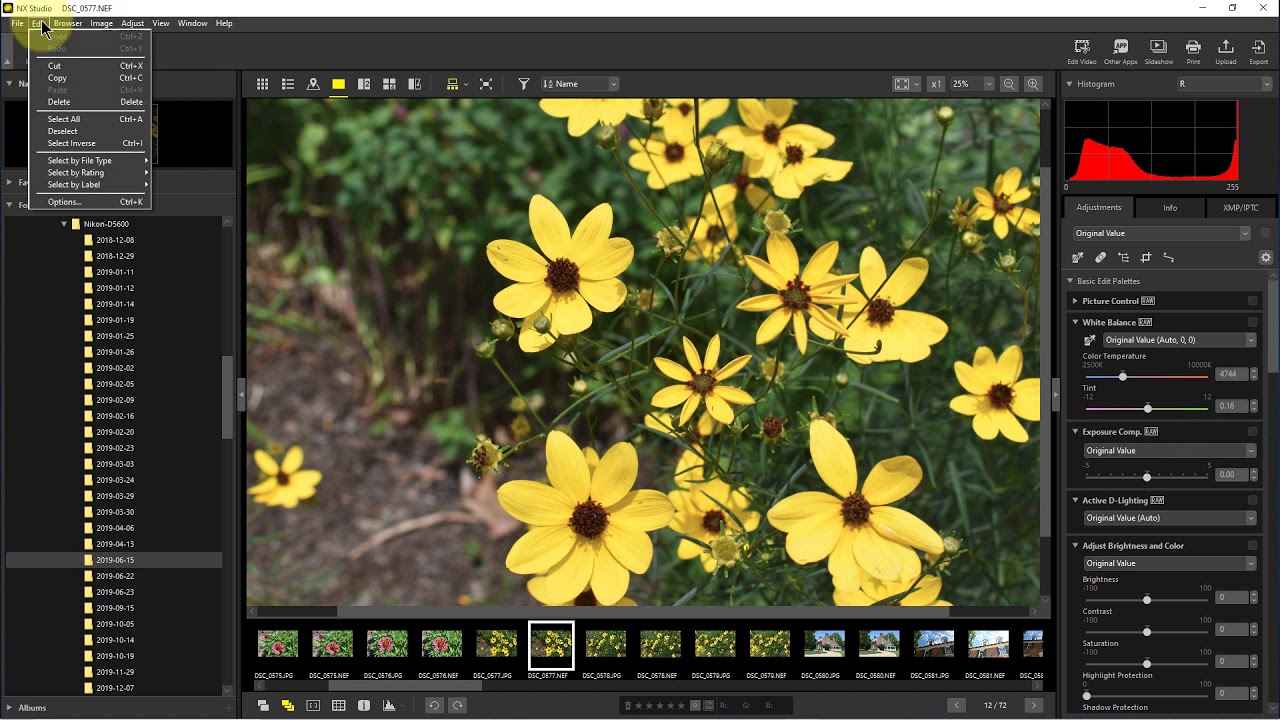Click the Export icon
This screenshot has width=1280, height=720.
coord(1258,52)
